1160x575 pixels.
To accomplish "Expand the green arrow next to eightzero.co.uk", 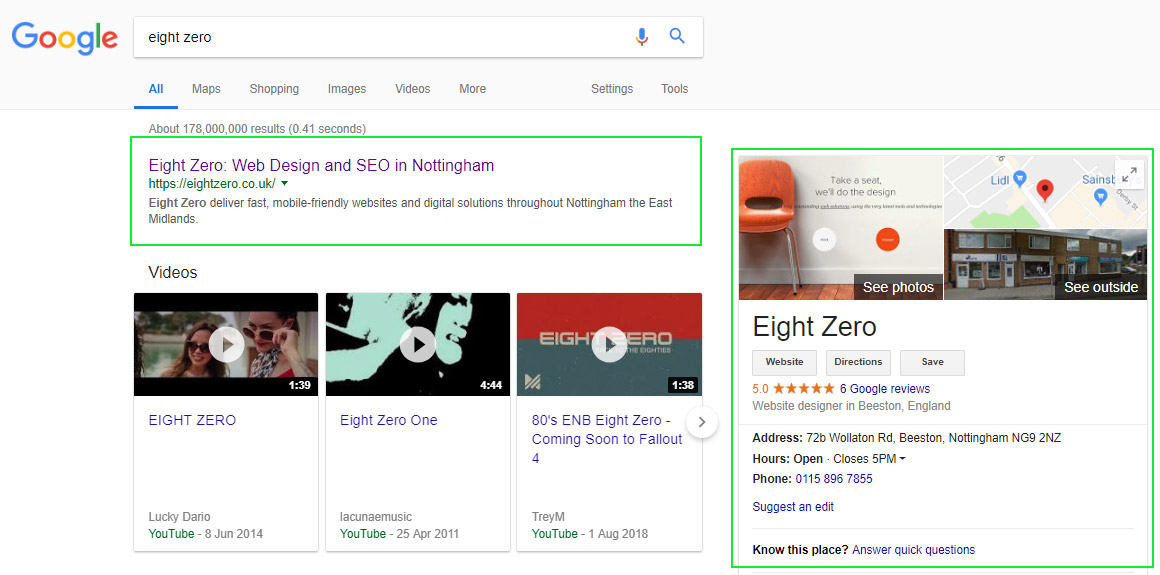I will [284, 183].
